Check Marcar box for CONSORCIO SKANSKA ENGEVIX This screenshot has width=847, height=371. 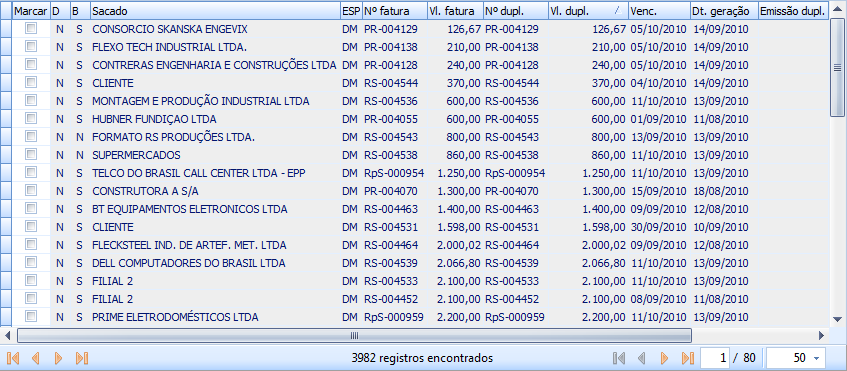pyautogui.click(x=31, y=29)
